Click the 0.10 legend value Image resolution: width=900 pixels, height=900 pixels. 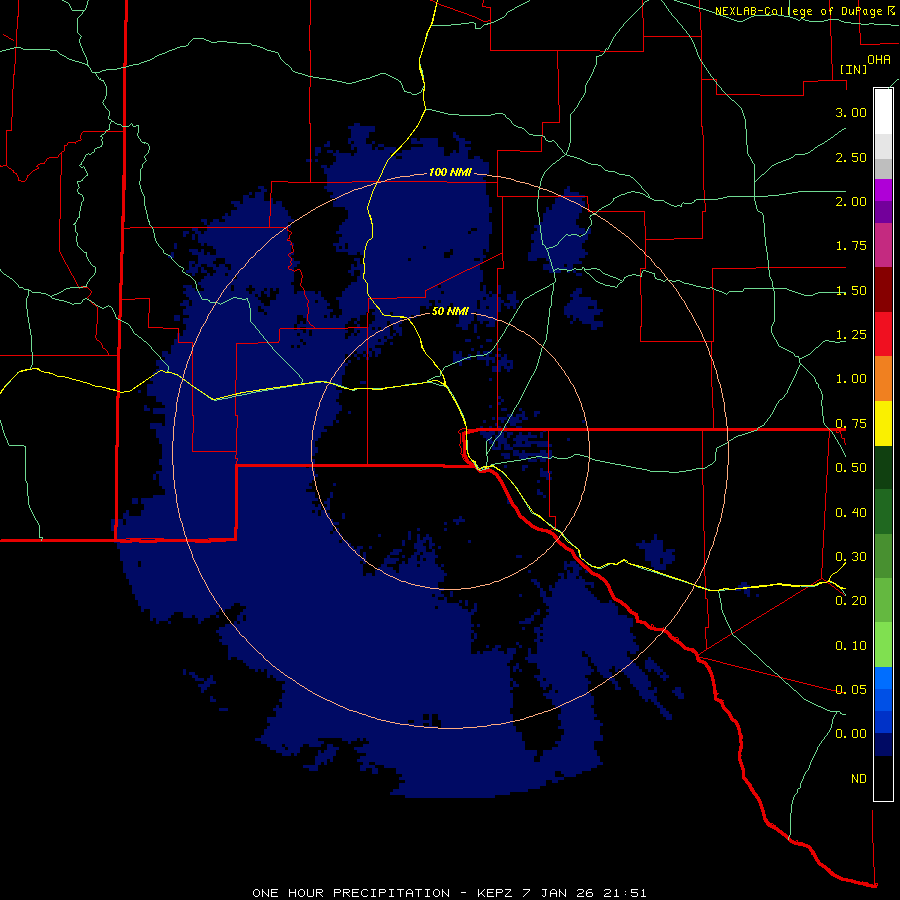[x=851, y=646]
